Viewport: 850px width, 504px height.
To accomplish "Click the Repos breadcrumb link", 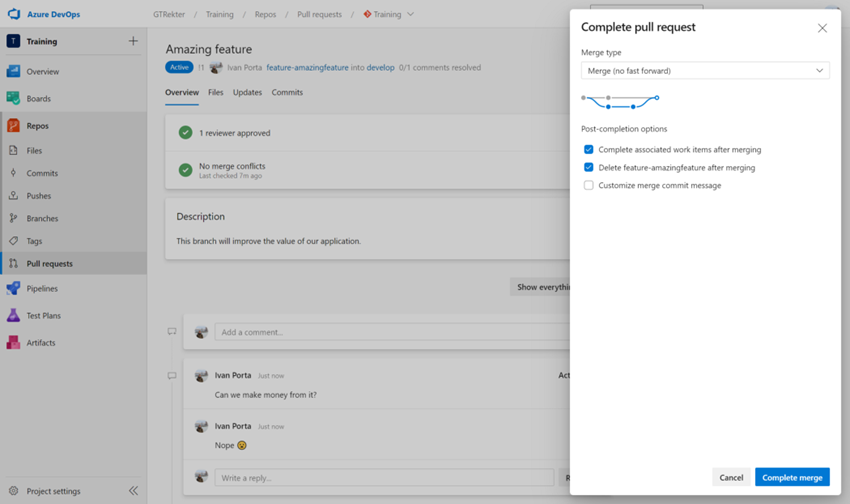I will [266, 15].
